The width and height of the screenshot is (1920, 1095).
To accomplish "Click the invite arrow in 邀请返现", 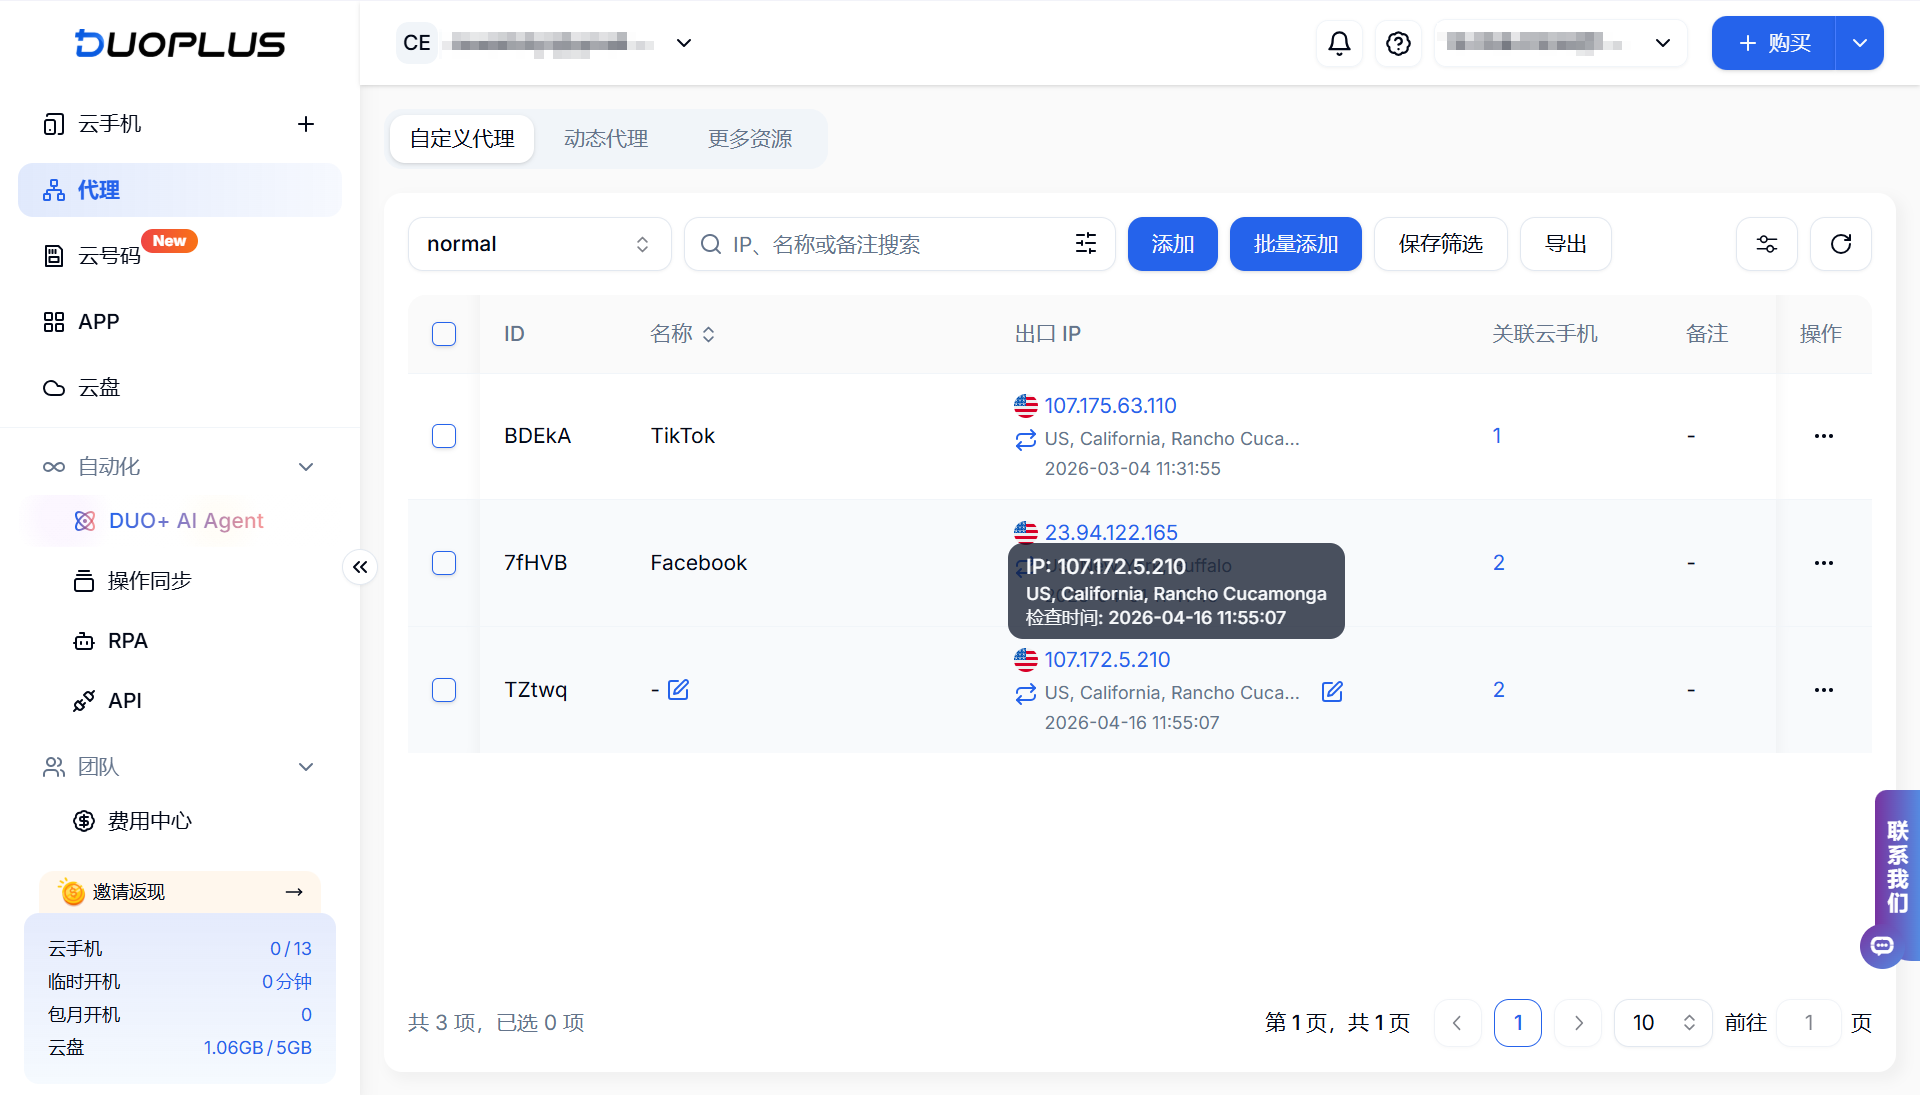I will tap(294, 892).
